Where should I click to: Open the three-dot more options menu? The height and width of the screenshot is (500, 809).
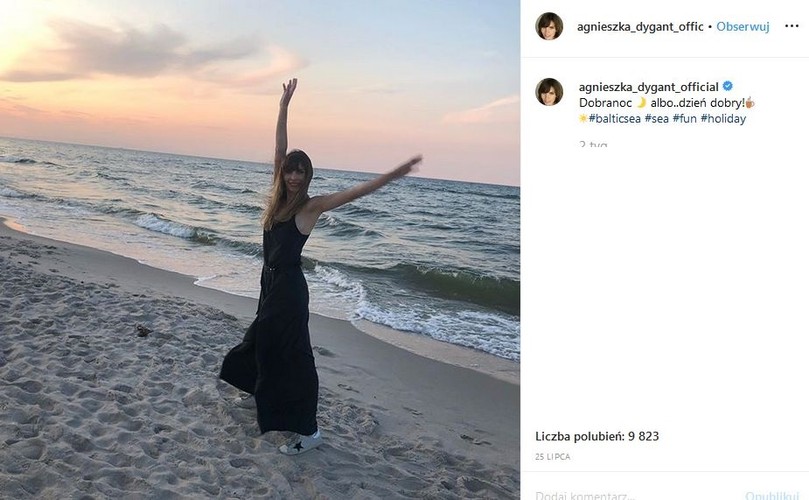(791, 26)
